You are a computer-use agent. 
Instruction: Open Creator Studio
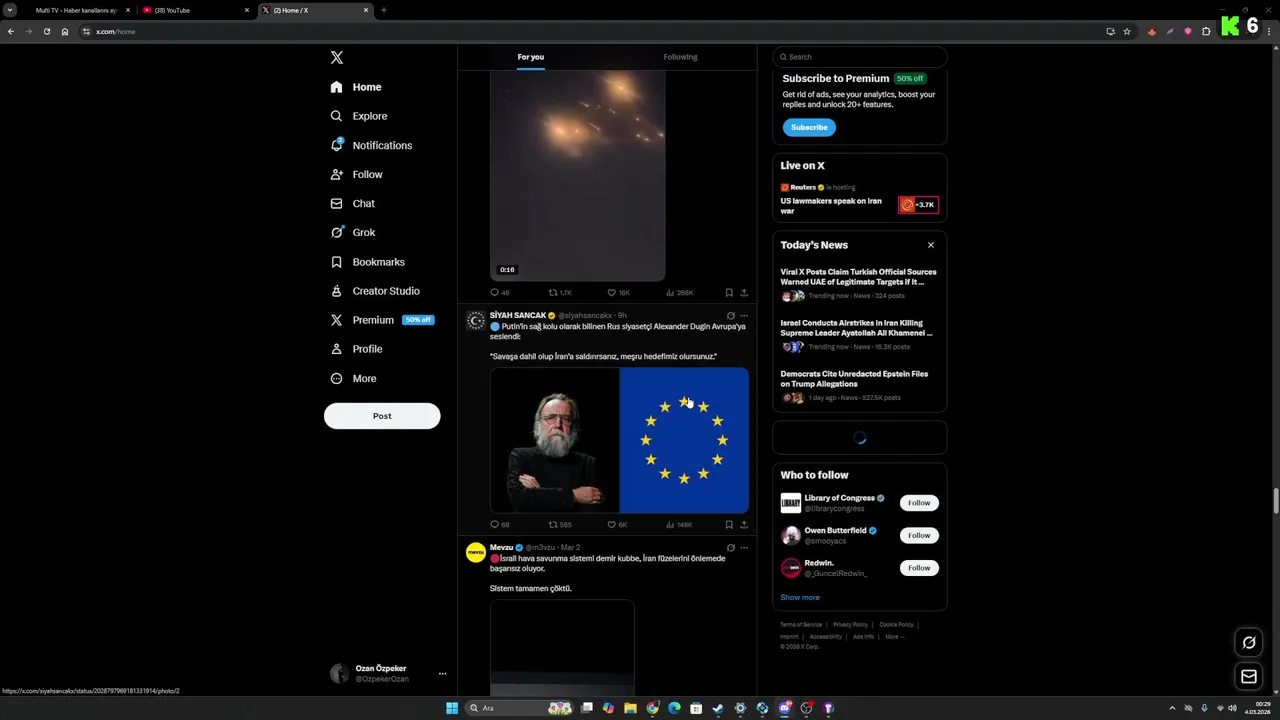pos(375,291)
